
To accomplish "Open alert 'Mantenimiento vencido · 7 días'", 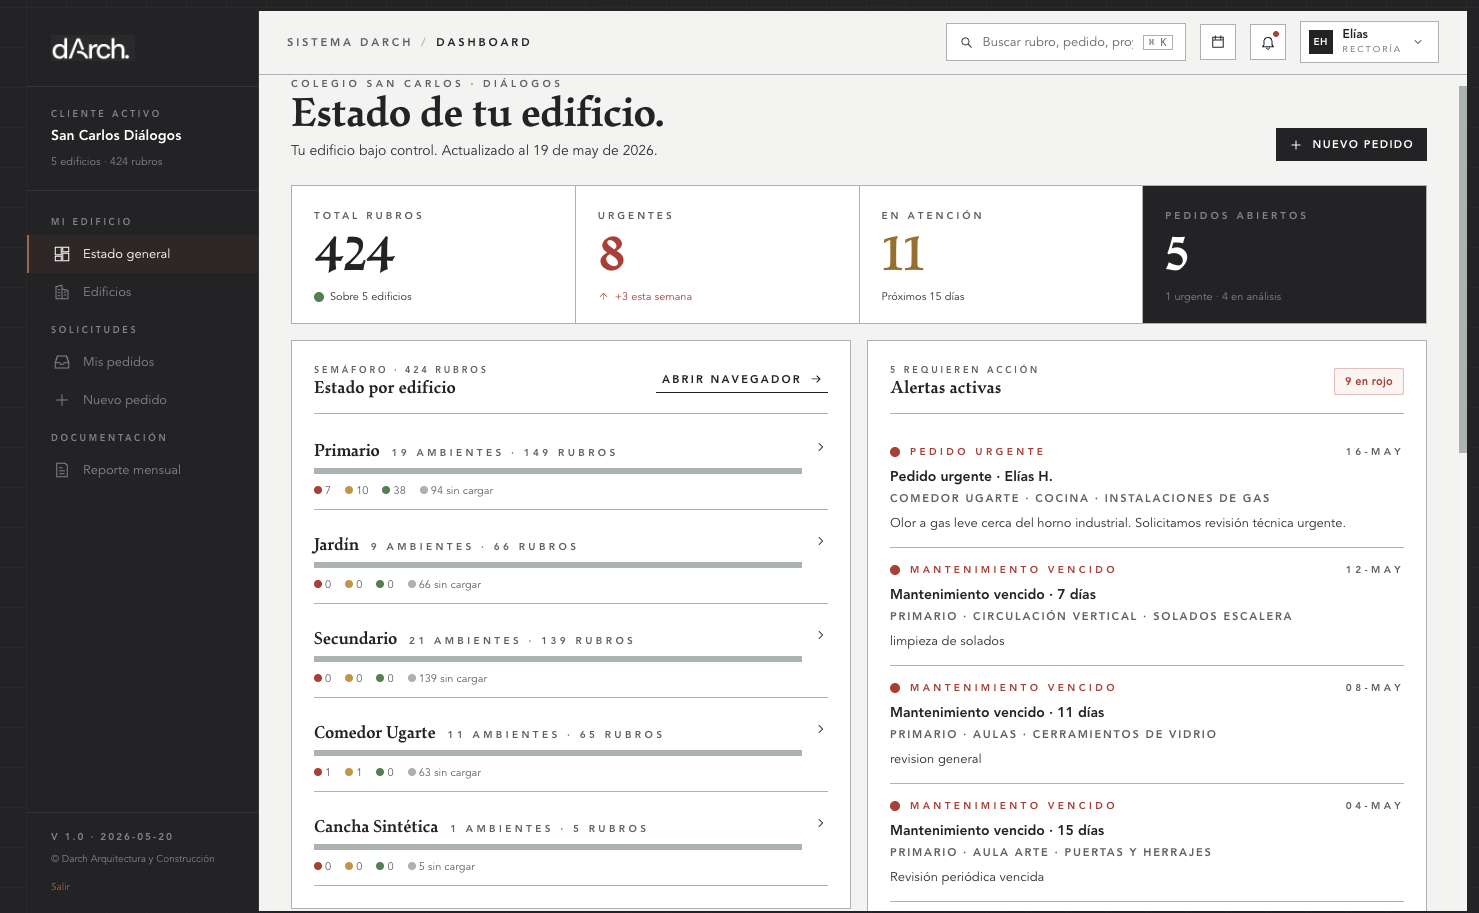I will 993,595.
